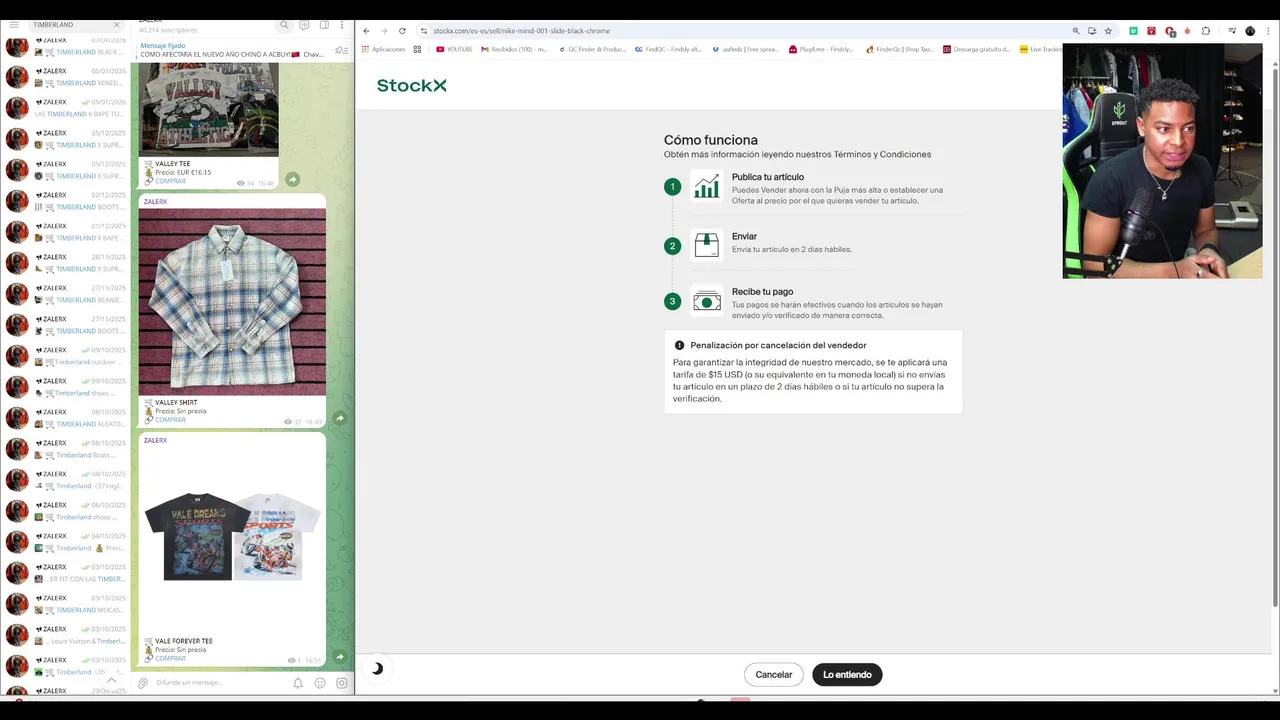Click the browser forward arrow
Screen dimensions: 1280x720
point(384,31)
